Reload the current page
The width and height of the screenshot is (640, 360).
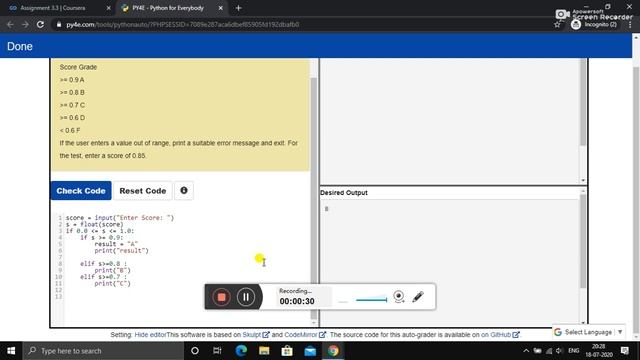pos(40,24)
